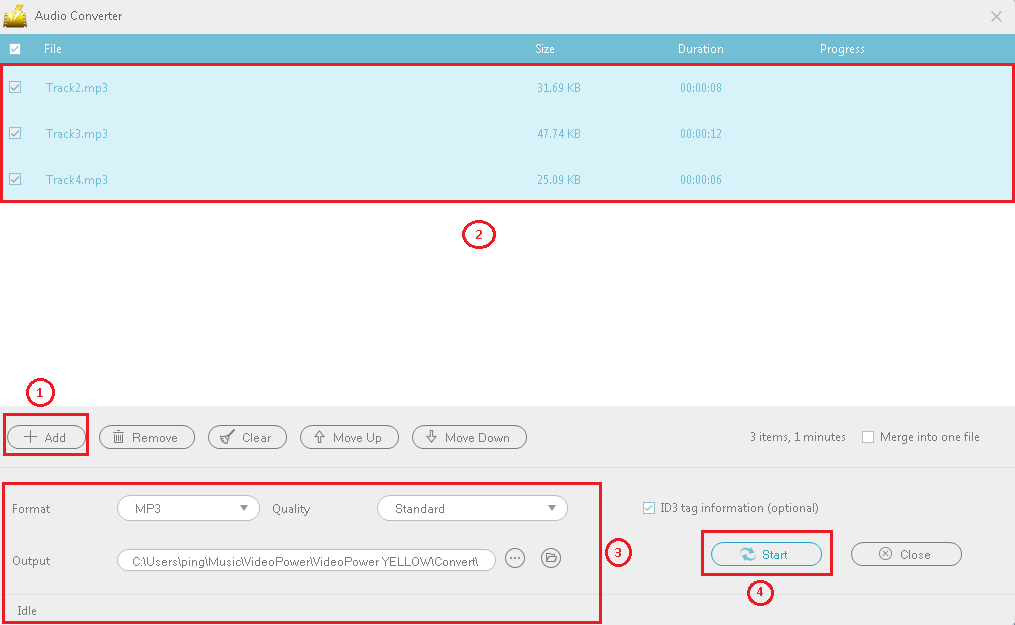Click the three-dot browse output button

coord(515,558)
